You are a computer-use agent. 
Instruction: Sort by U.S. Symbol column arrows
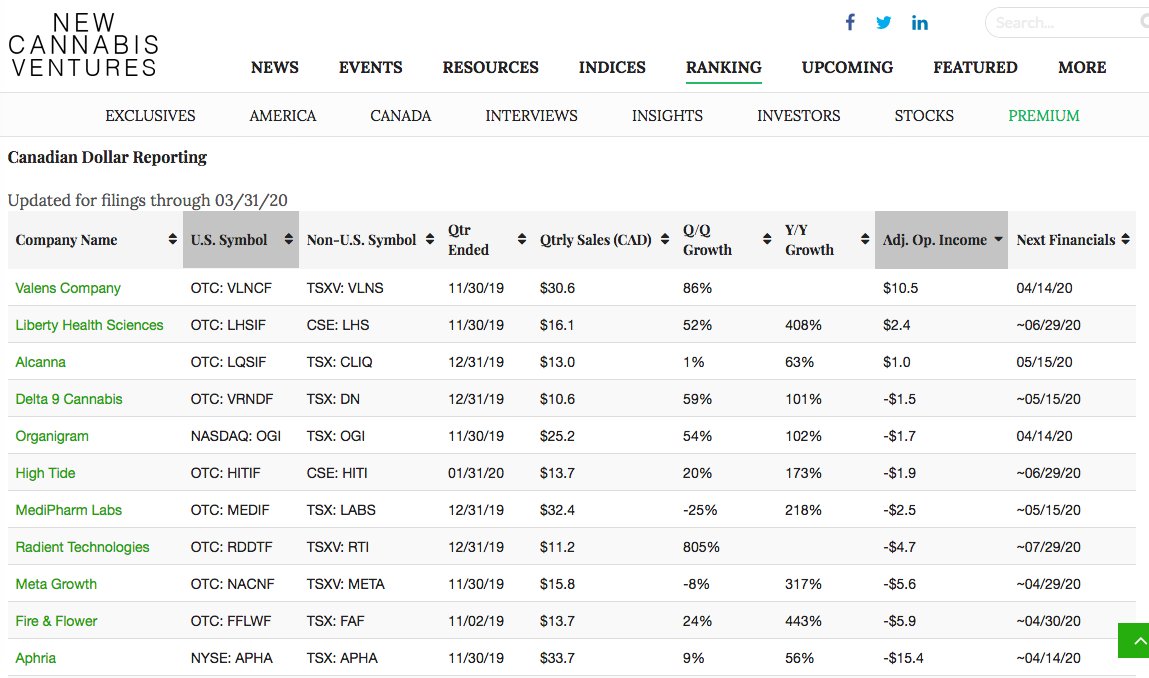(x=289, y=239)
